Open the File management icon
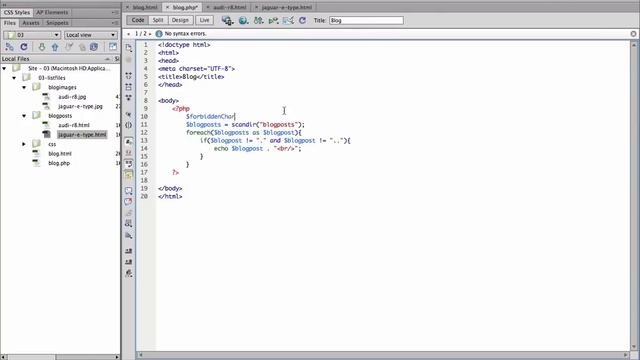Image resolution: width=640 pixels, height=360 pixels. [258, 20]
